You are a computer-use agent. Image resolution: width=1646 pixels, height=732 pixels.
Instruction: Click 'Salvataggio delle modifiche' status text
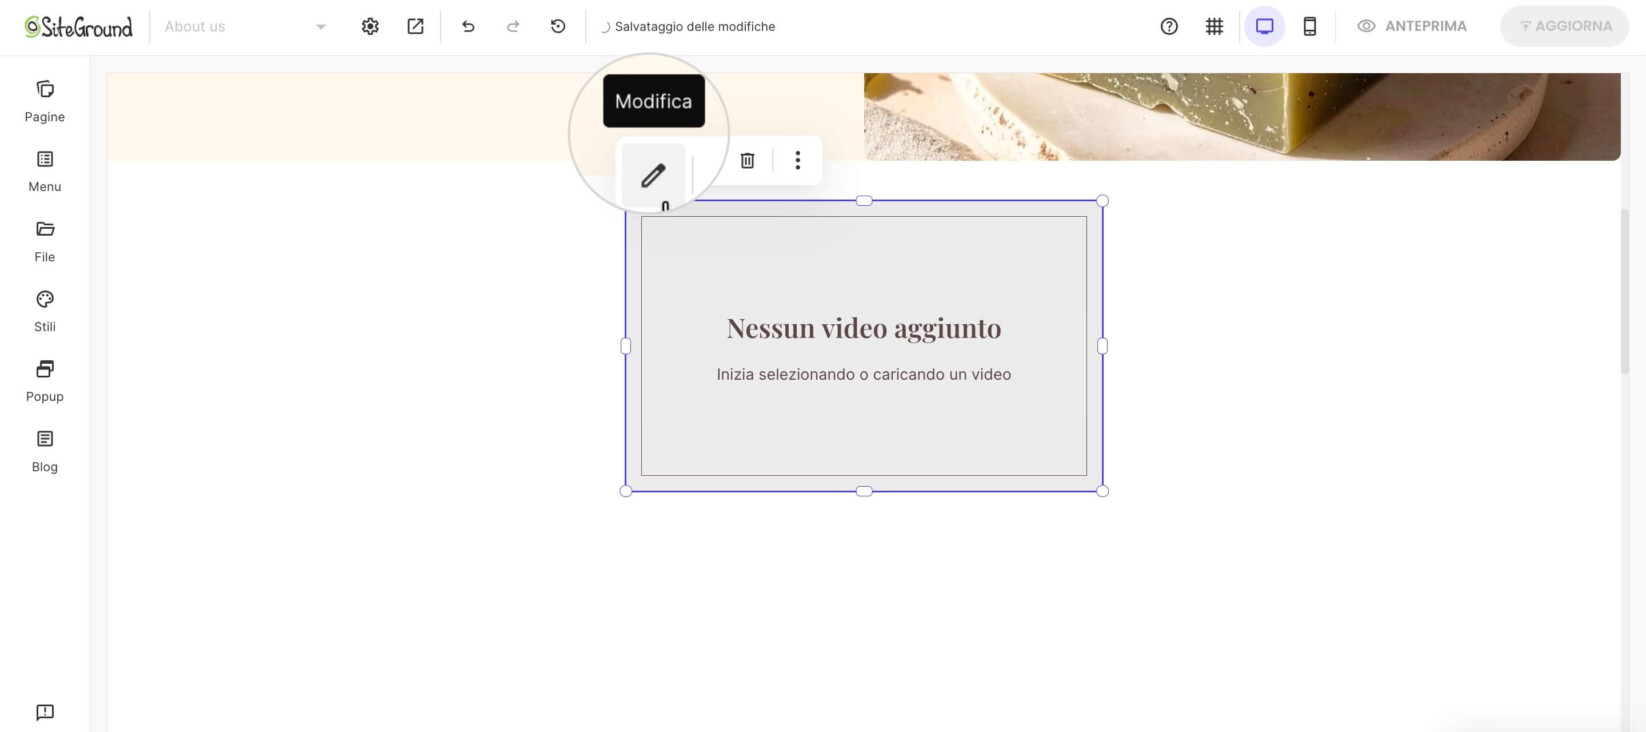click(x=695, y=27)
